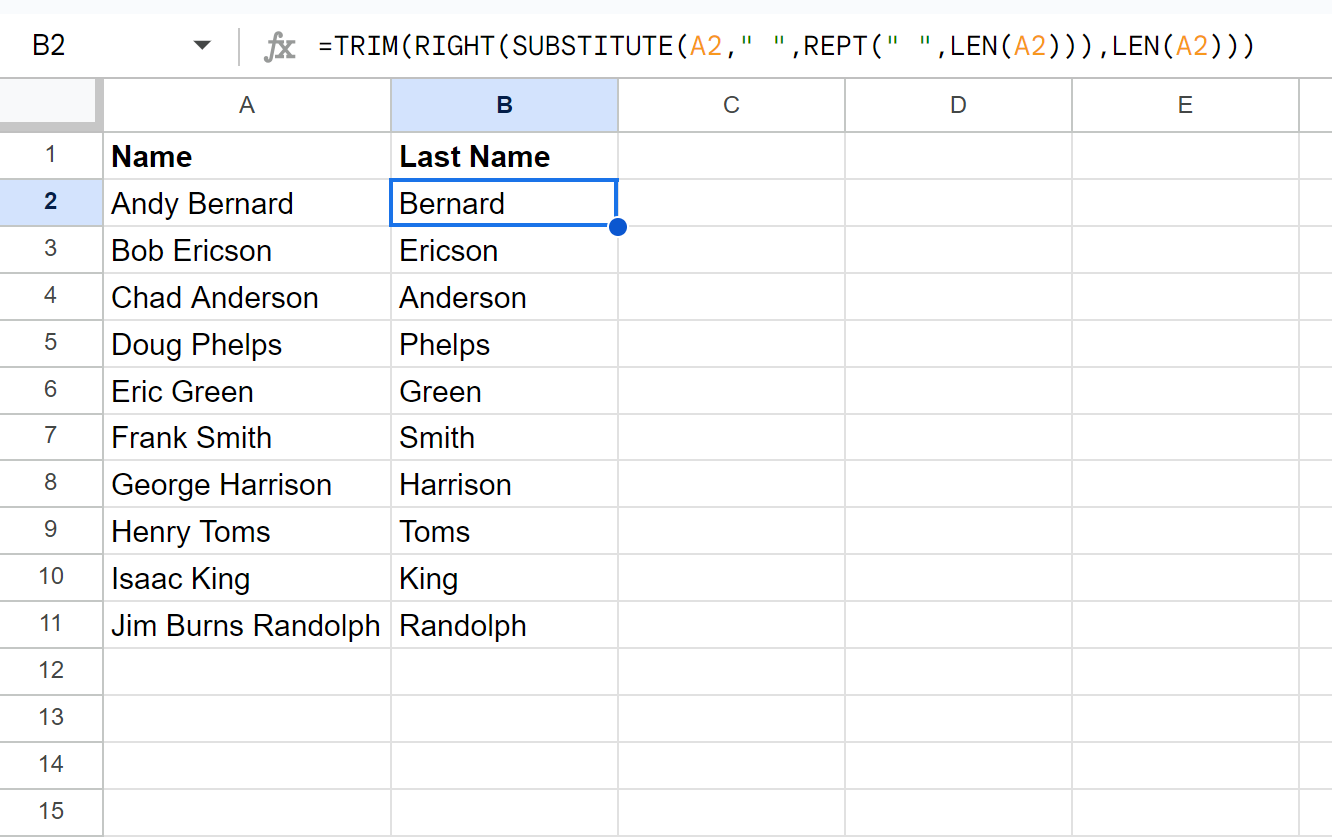Click the select-all corner box
The height and width of the screenshot is (837, 1332).
(x=50, y=104)
